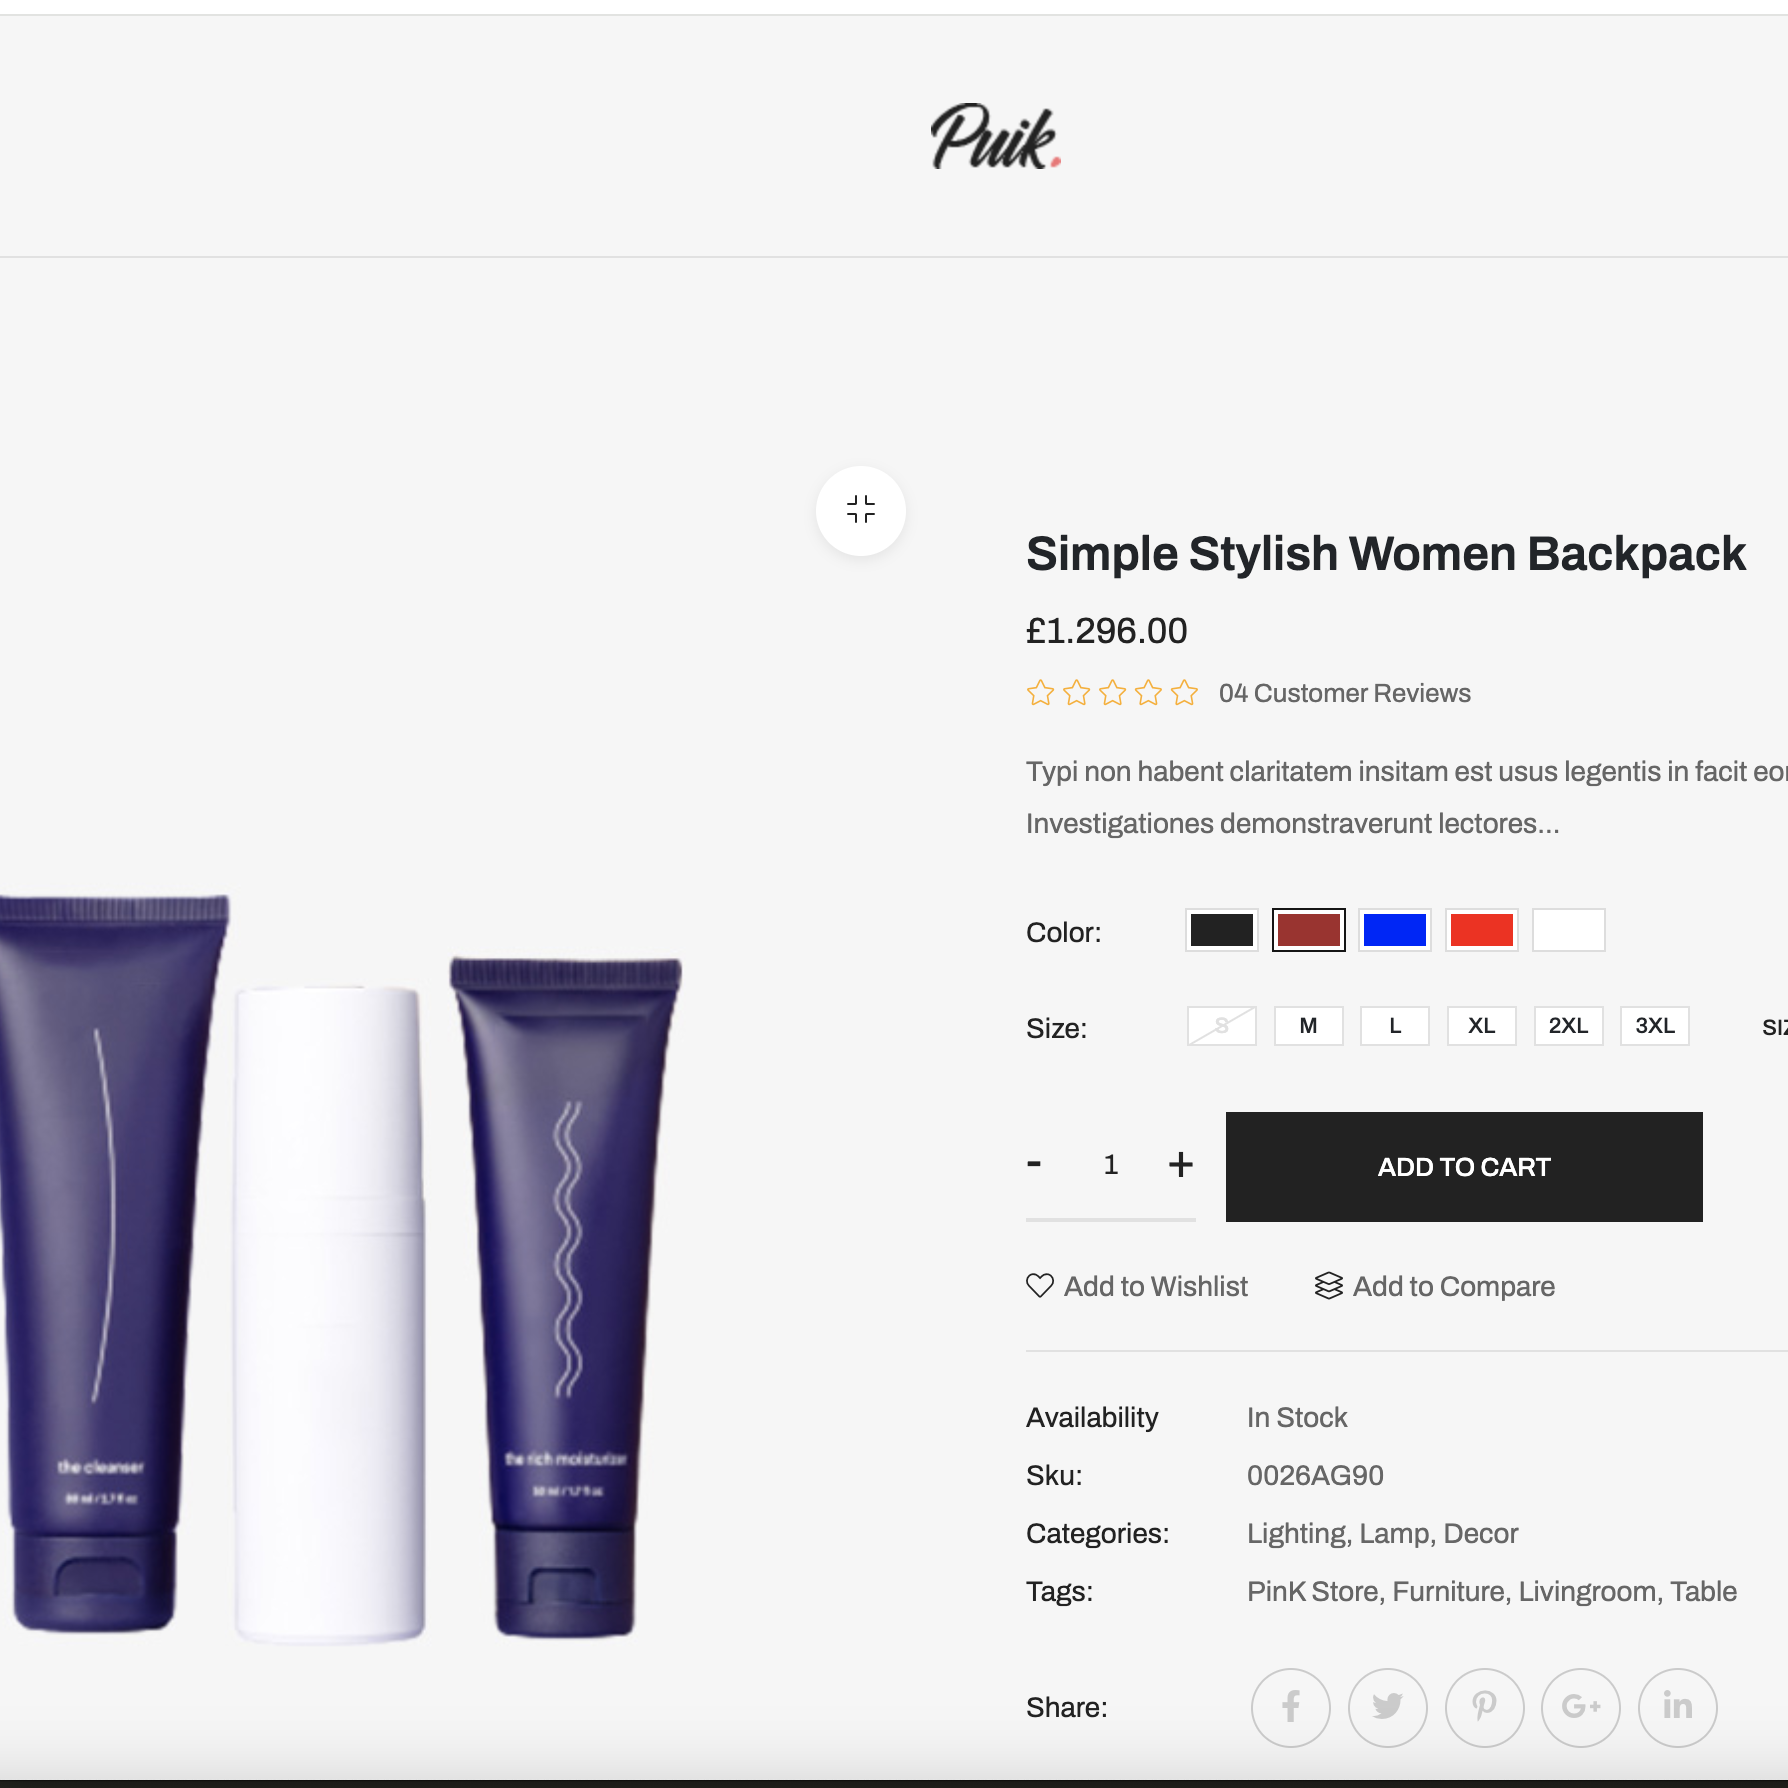Choose the 3XL size
The image size is (1788, 1788).
1655,1026
